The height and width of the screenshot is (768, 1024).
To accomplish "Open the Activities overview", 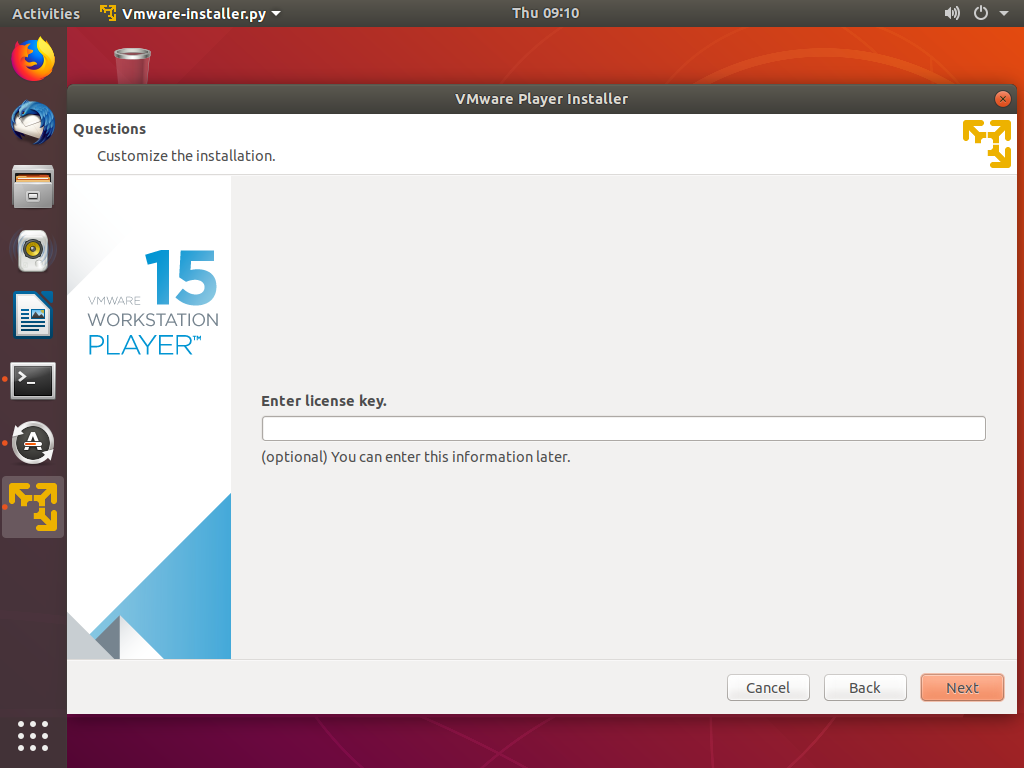I will tap(46, 13).
